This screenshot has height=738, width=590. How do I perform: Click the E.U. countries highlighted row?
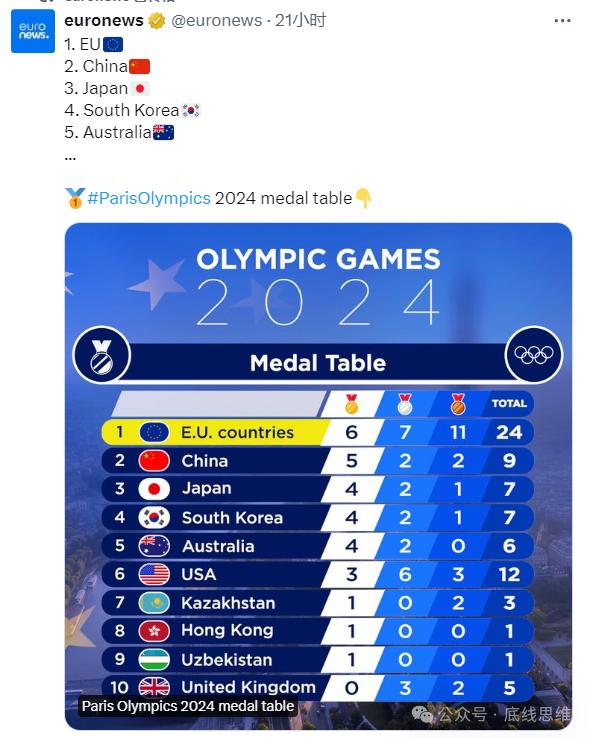[x=318, y=432]
